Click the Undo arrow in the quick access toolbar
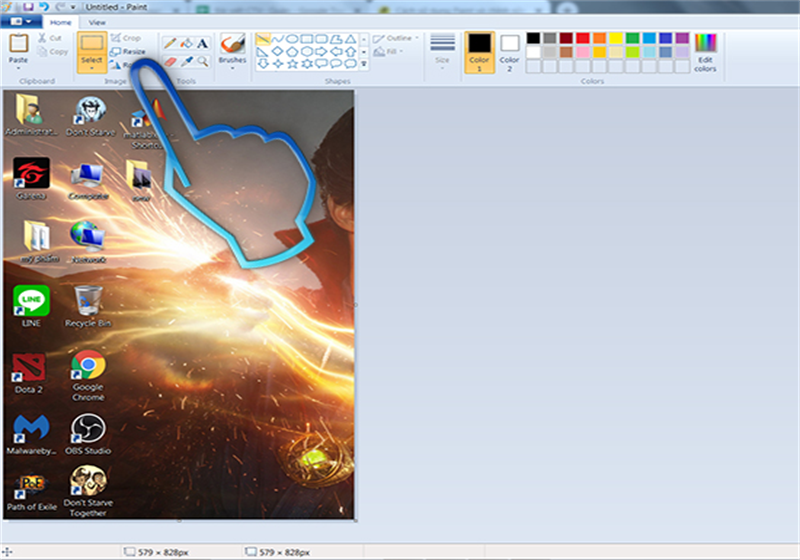This screenshot has width=800, height=560. pyautogui.click(x=44, y=7)
